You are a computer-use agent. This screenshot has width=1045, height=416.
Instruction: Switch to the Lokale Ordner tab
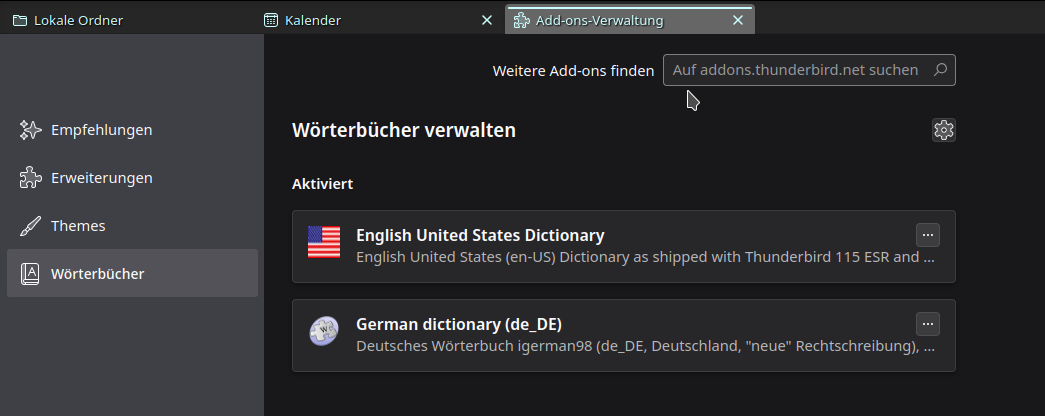click(x=78, y=20)
